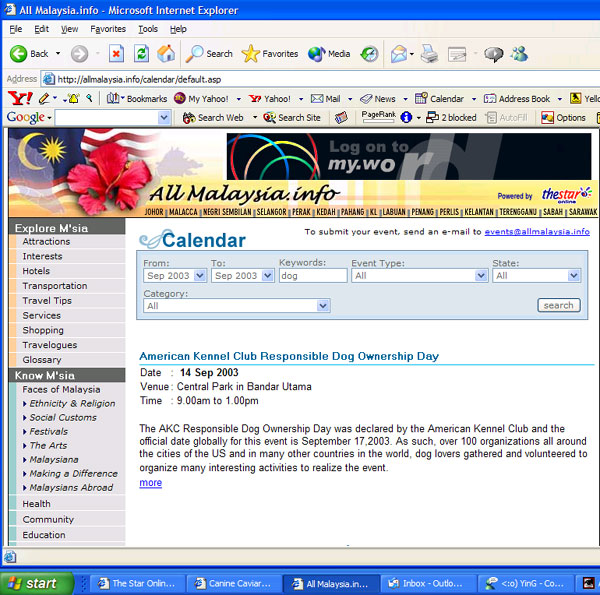This screenshot has height=595, width=600.
Task: Open Yahoo! News toolbar button
Action: (378, 99)
